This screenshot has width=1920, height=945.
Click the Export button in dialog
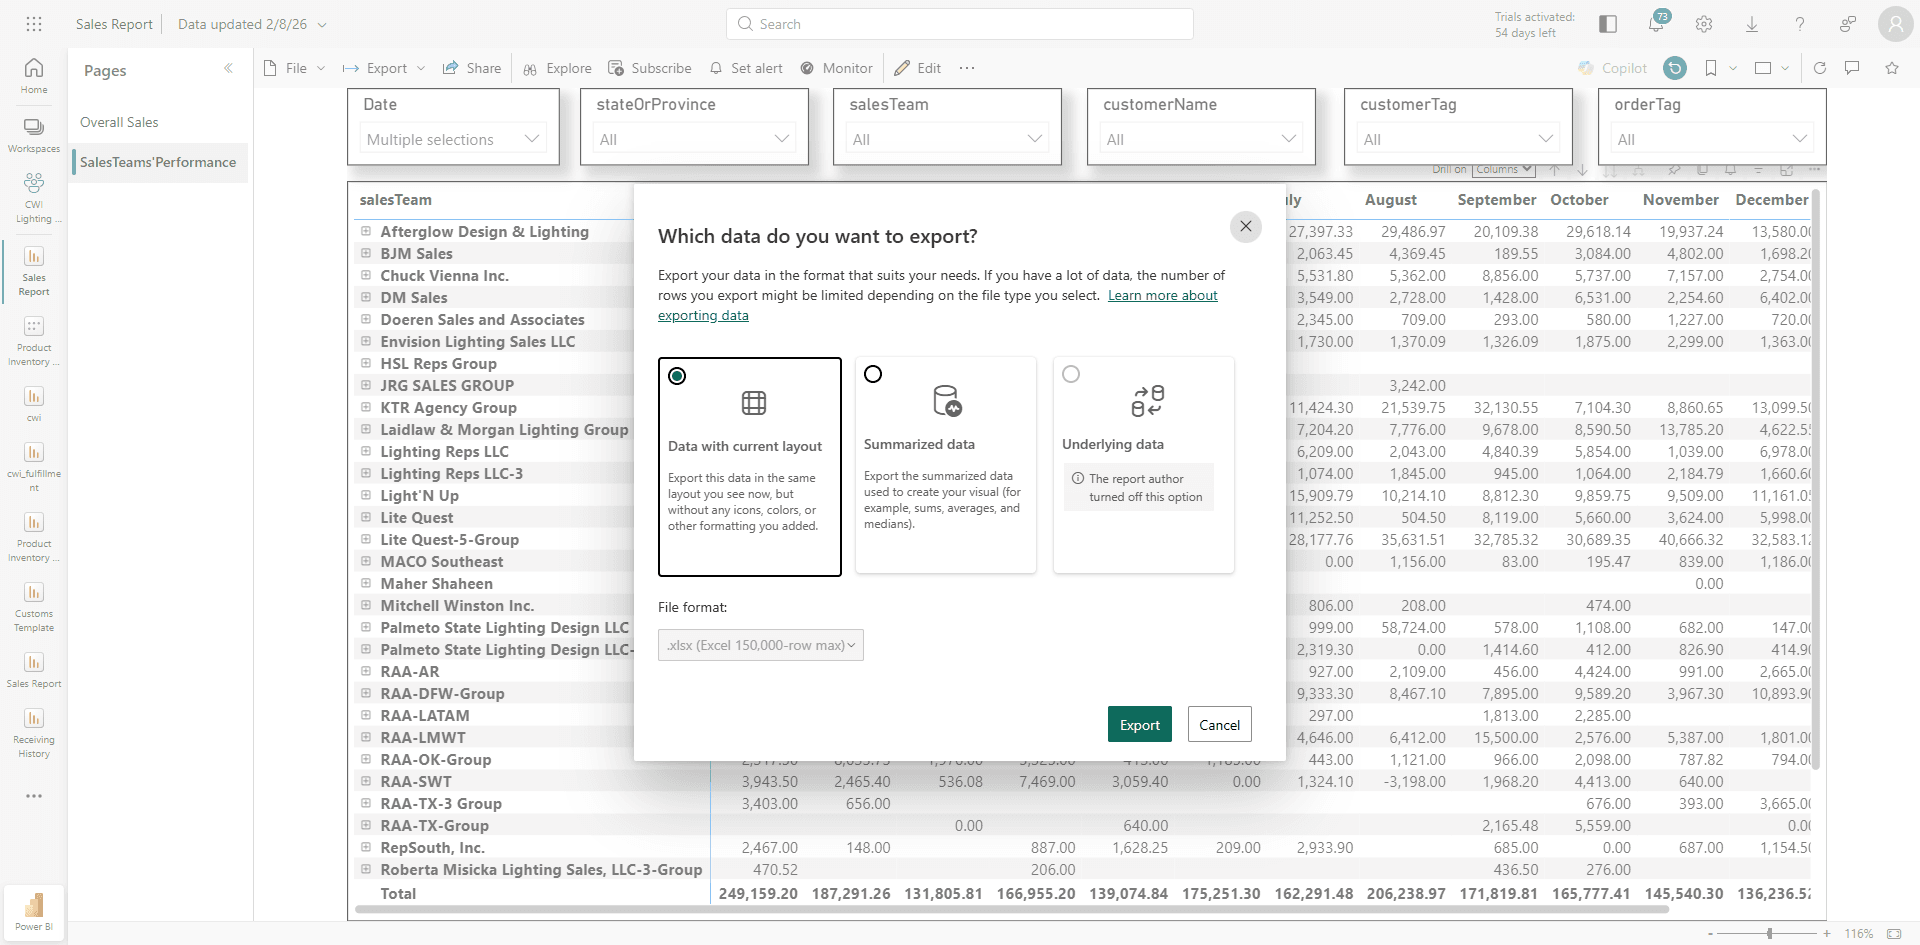point(1140,725)
